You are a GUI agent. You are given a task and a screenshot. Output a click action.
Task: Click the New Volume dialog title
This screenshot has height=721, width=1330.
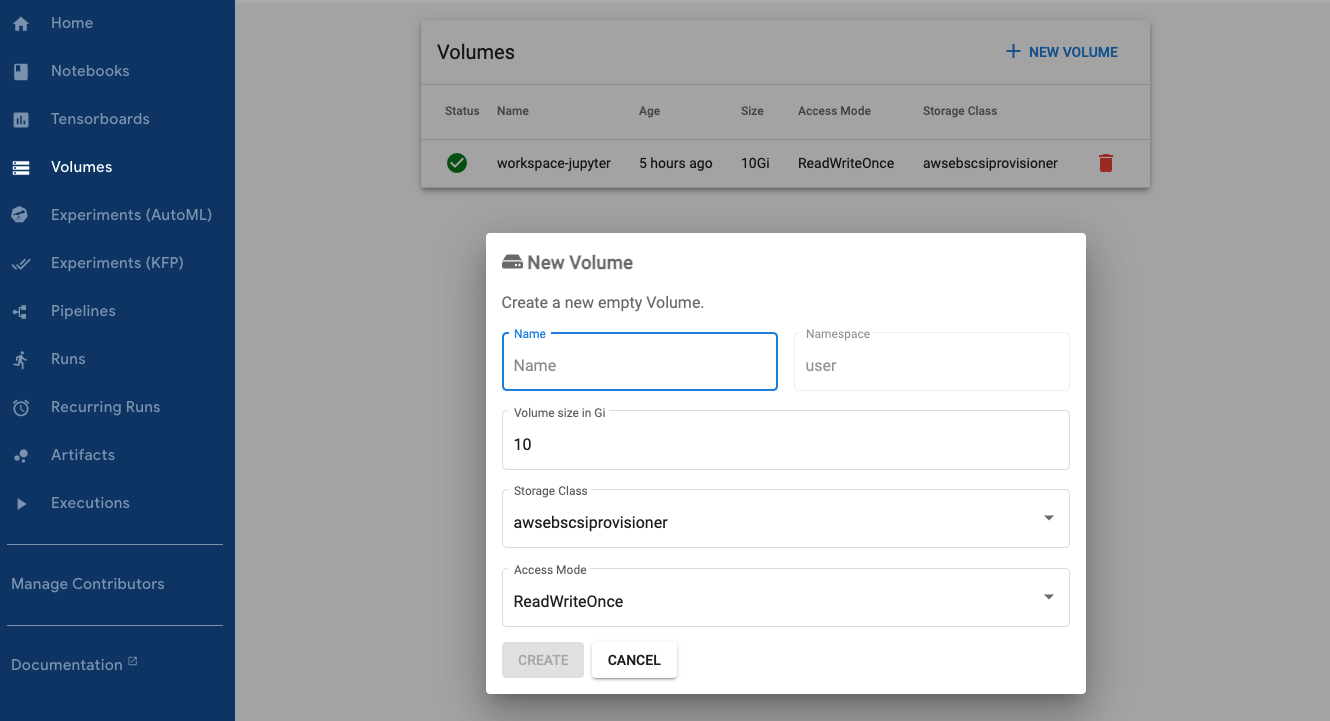coord(580,263)
